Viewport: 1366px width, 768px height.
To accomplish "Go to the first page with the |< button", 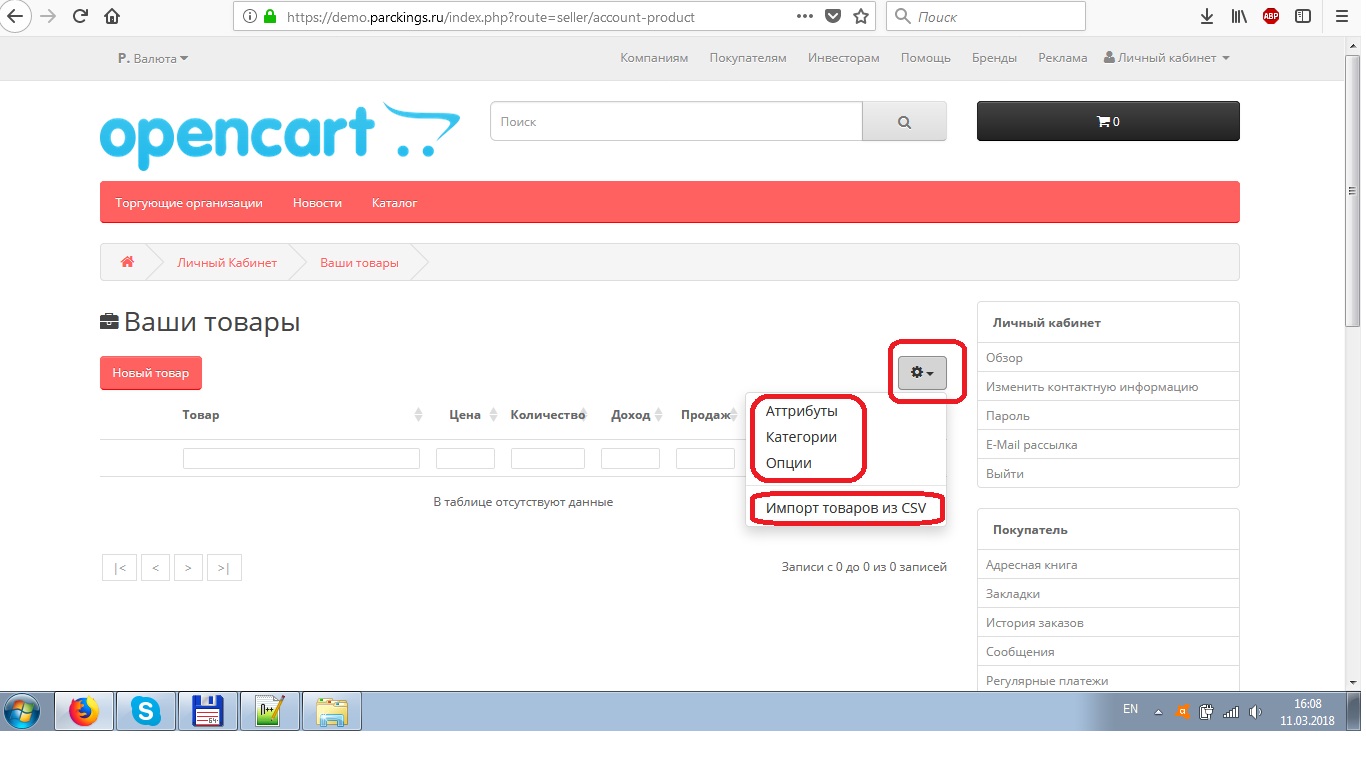I will coord(120,568).
